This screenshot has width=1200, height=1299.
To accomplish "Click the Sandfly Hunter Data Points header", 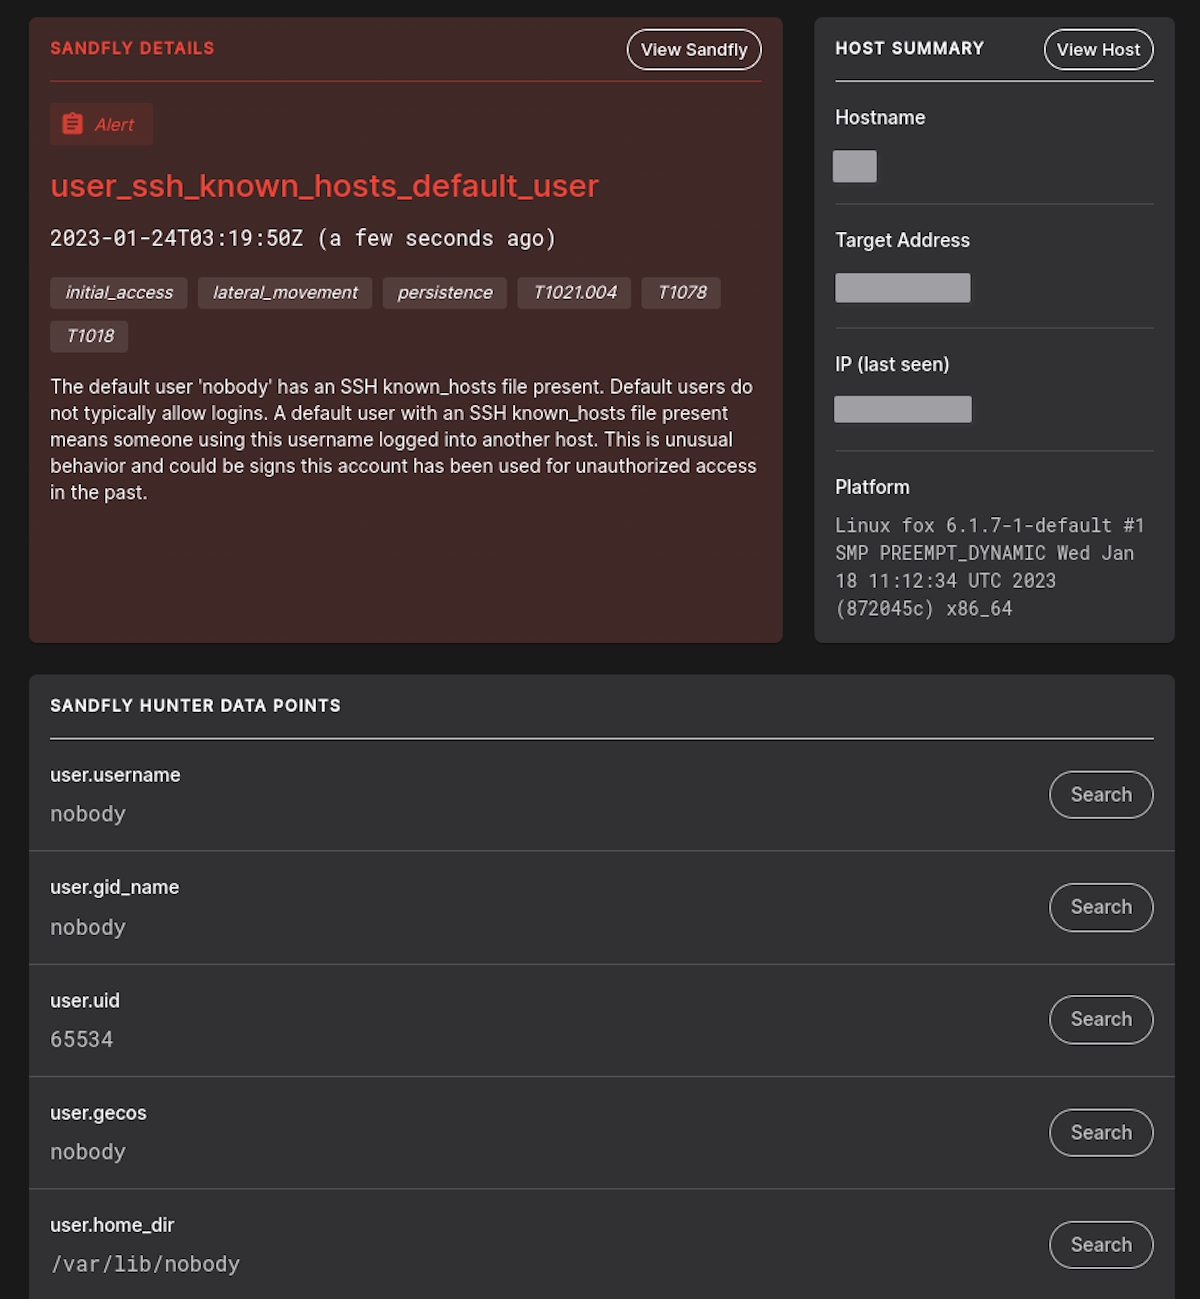I will pos(195,705).
